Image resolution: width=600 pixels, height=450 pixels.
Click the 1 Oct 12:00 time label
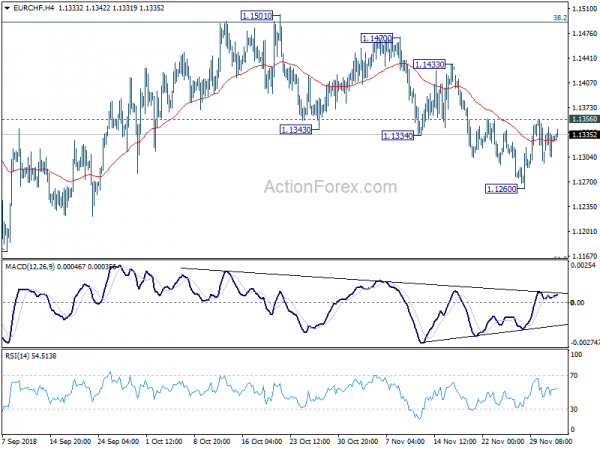pyautogui.click(x=164, y=442)
